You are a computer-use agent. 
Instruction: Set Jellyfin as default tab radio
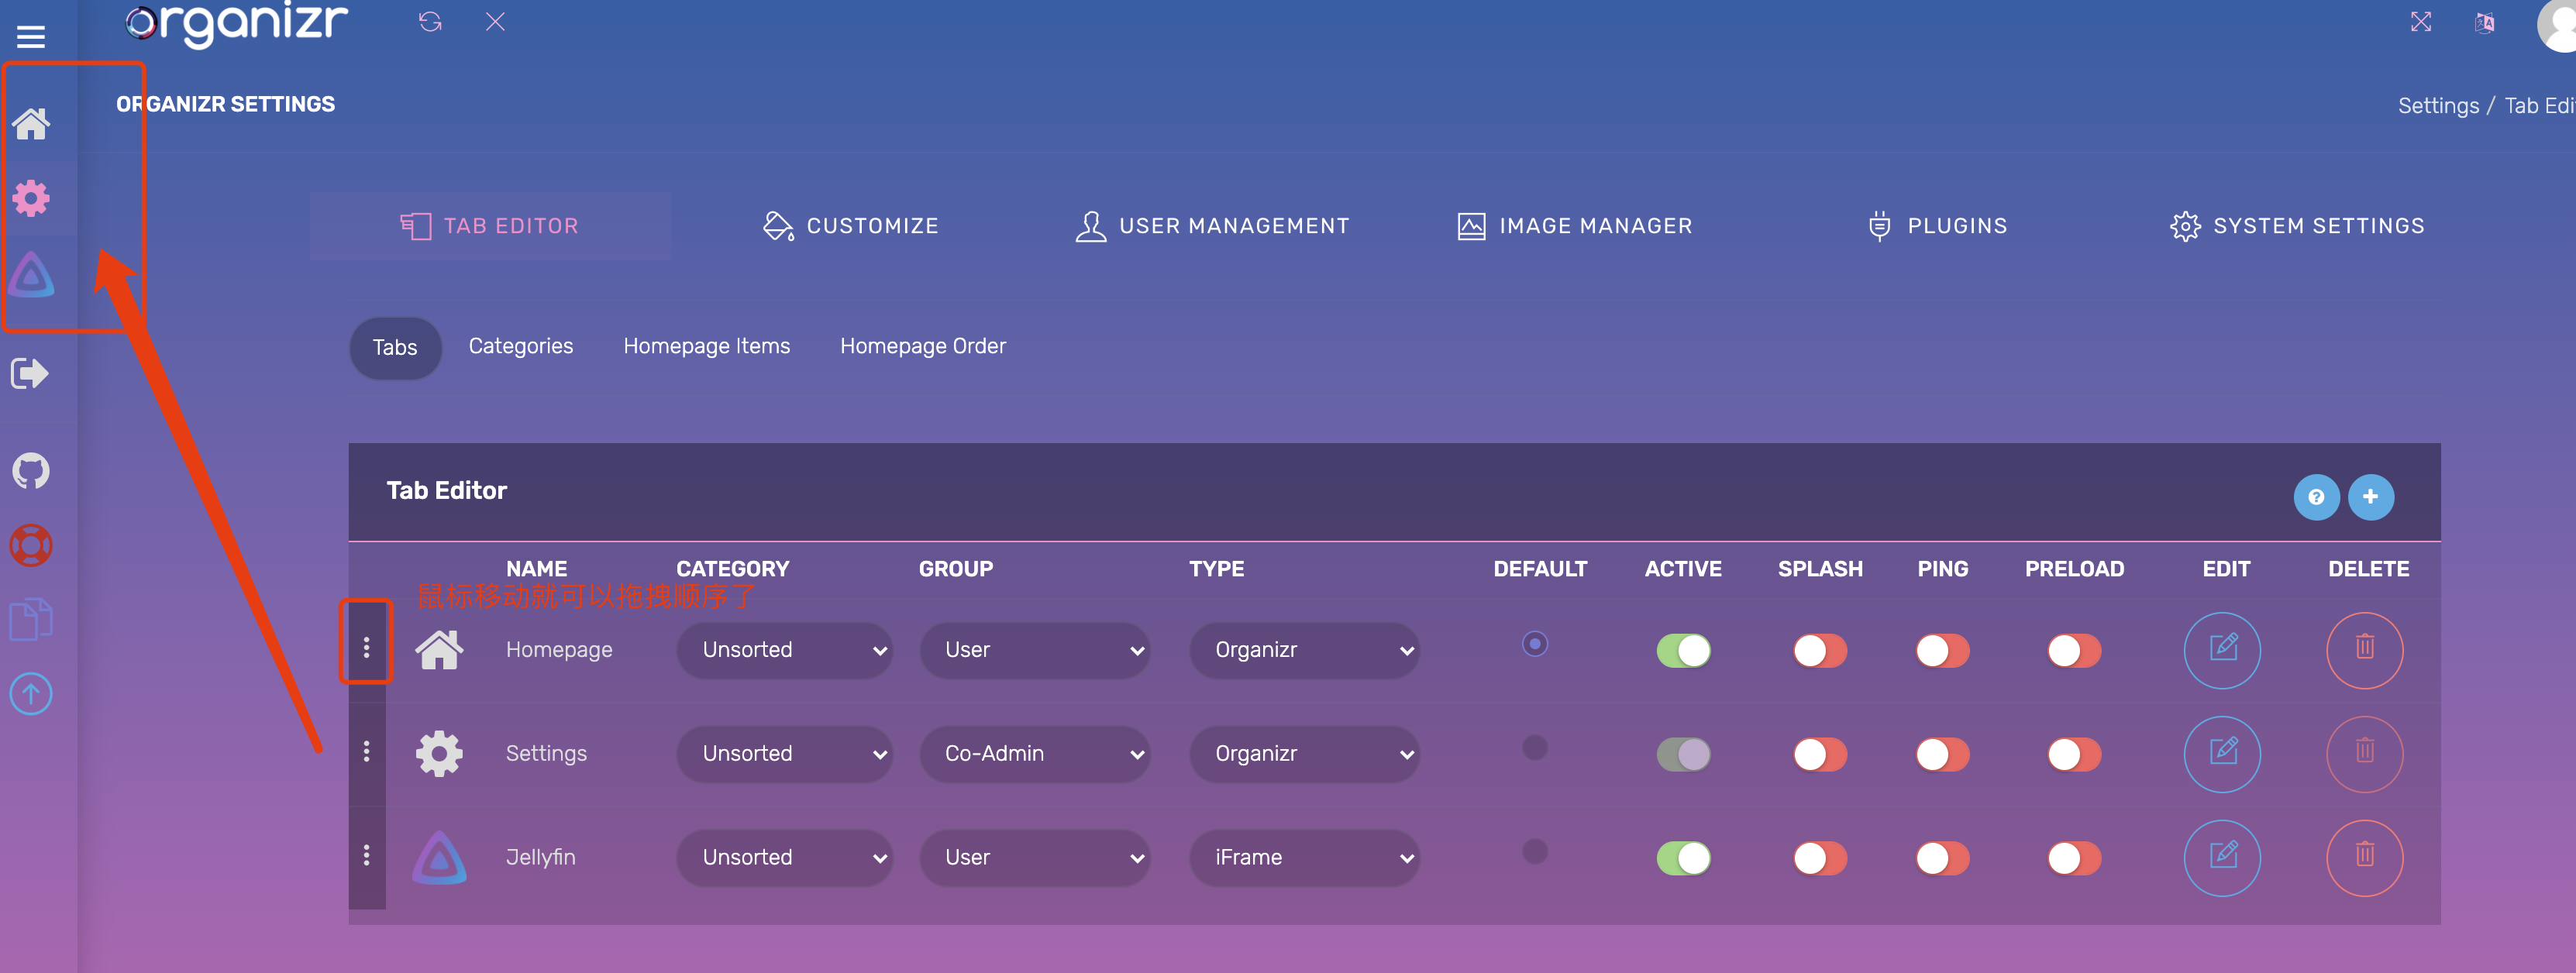point(1534,851)
